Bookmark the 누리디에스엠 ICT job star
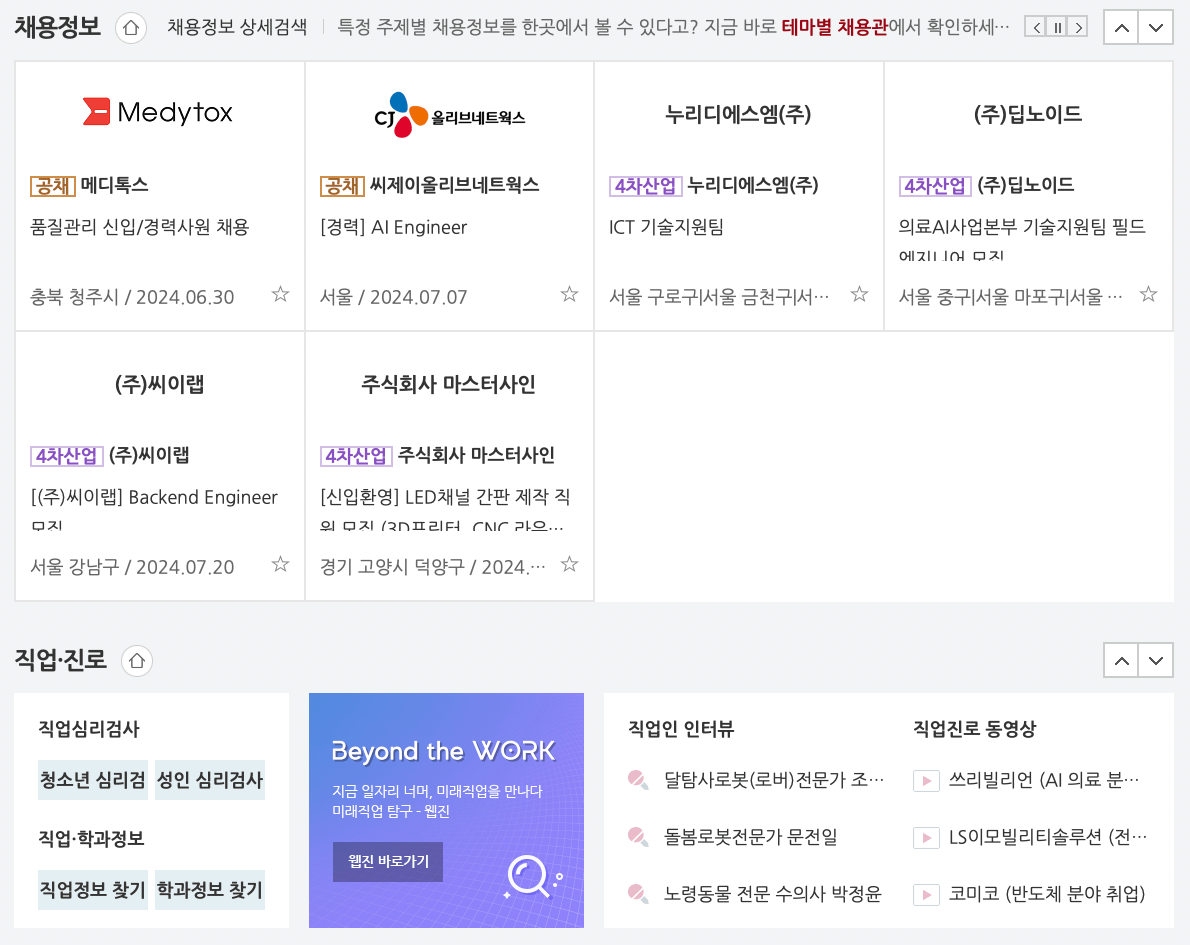Viewport: 1190px width, 945px height. tap(859, 295)
